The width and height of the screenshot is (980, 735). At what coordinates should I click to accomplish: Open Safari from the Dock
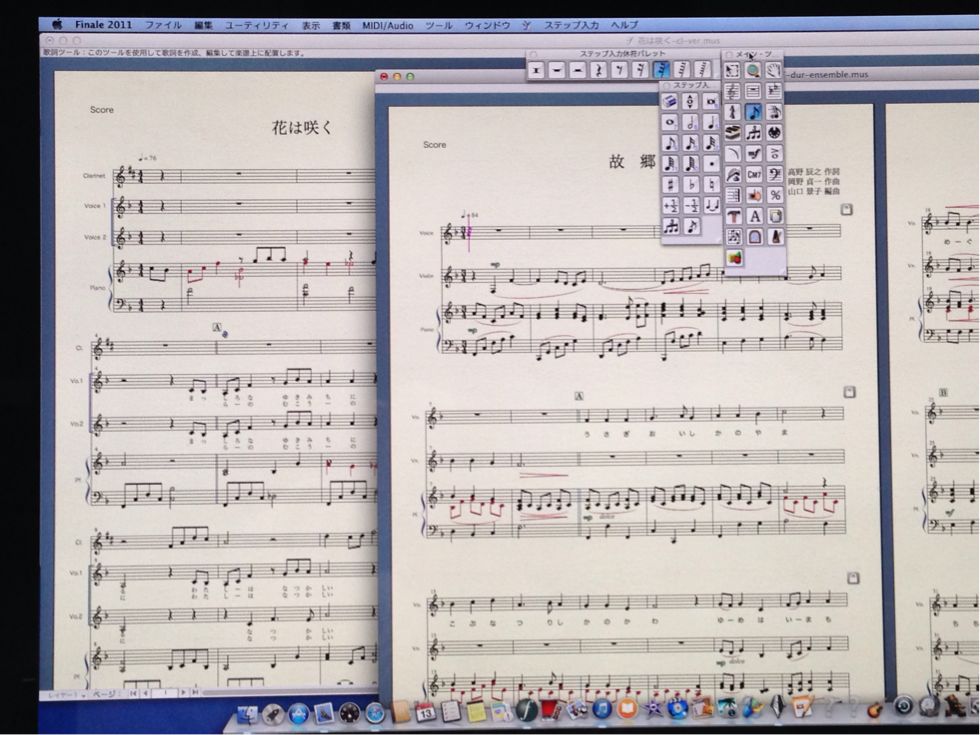click(x=375, y=713)
